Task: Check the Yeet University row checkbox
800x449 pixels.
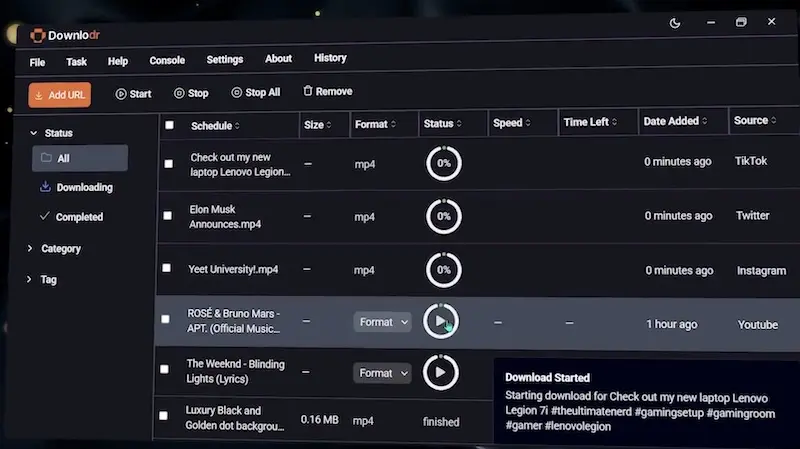Action: click(166, 268)
